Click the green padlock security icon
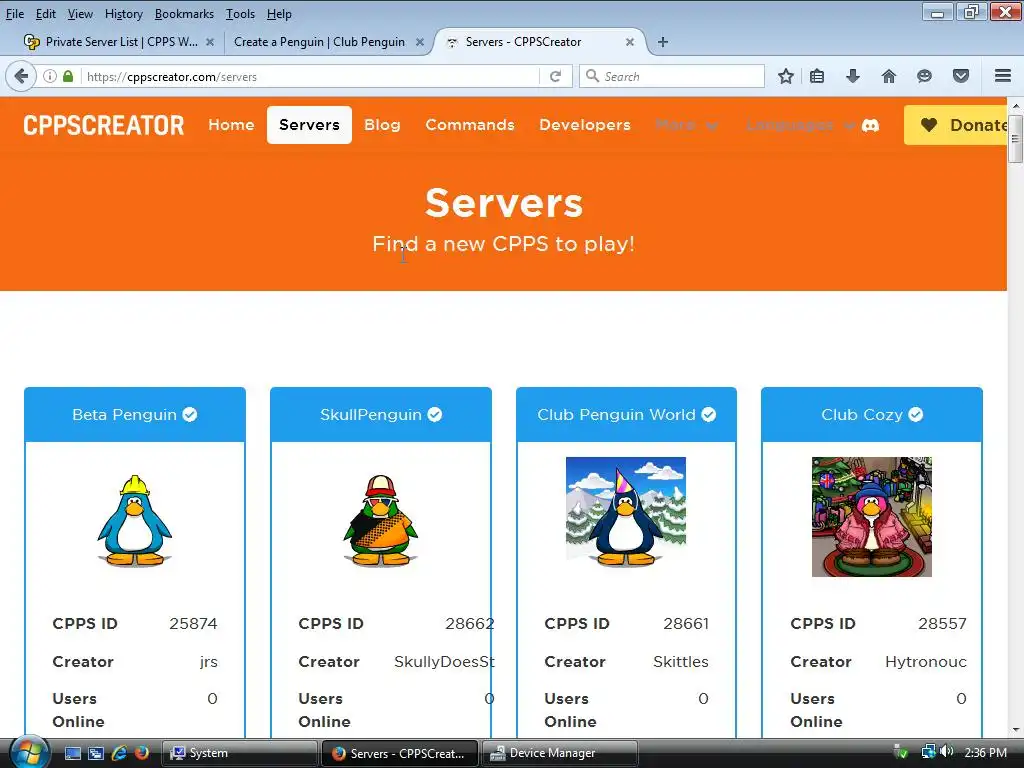The width and height of the screenshot is (1024, 768). tap(68, 76)
